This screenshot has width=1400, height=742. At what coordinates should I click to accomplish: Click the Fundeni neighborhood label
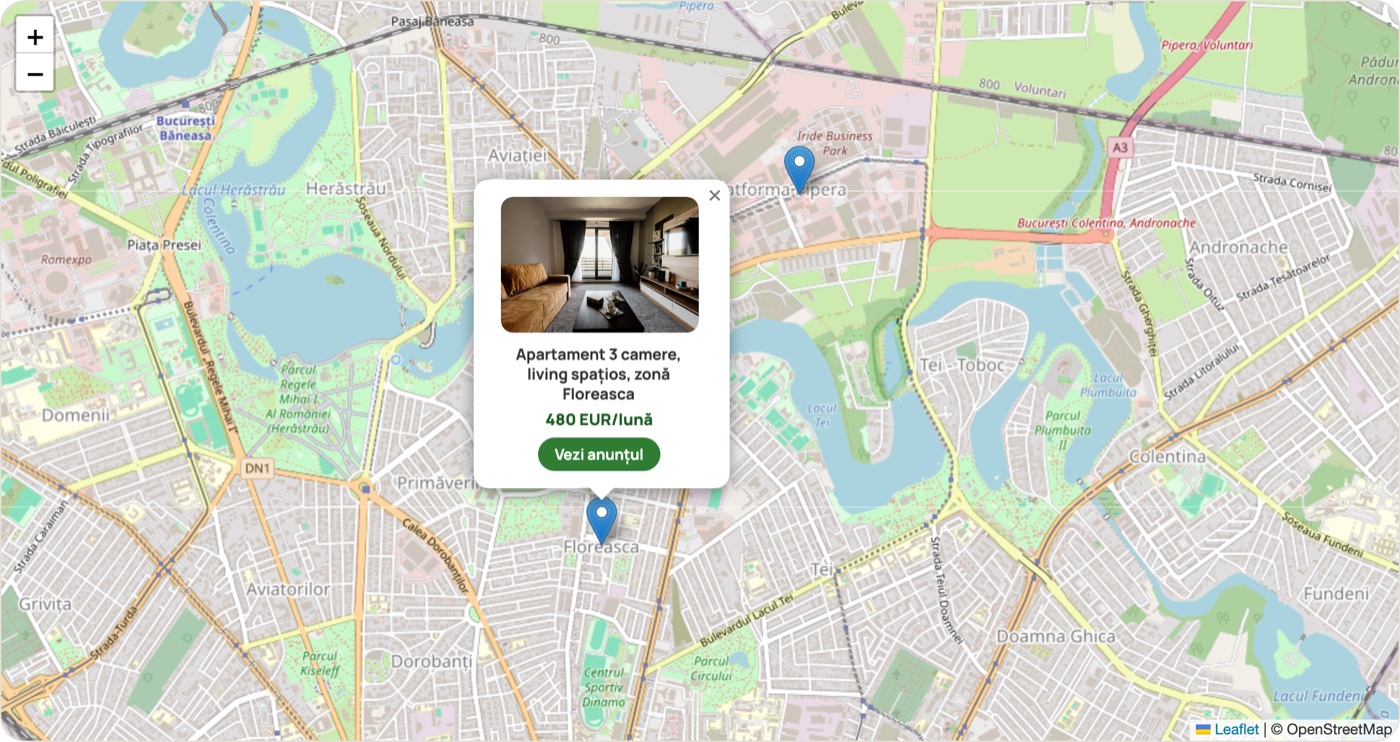tap(1336, 593)
